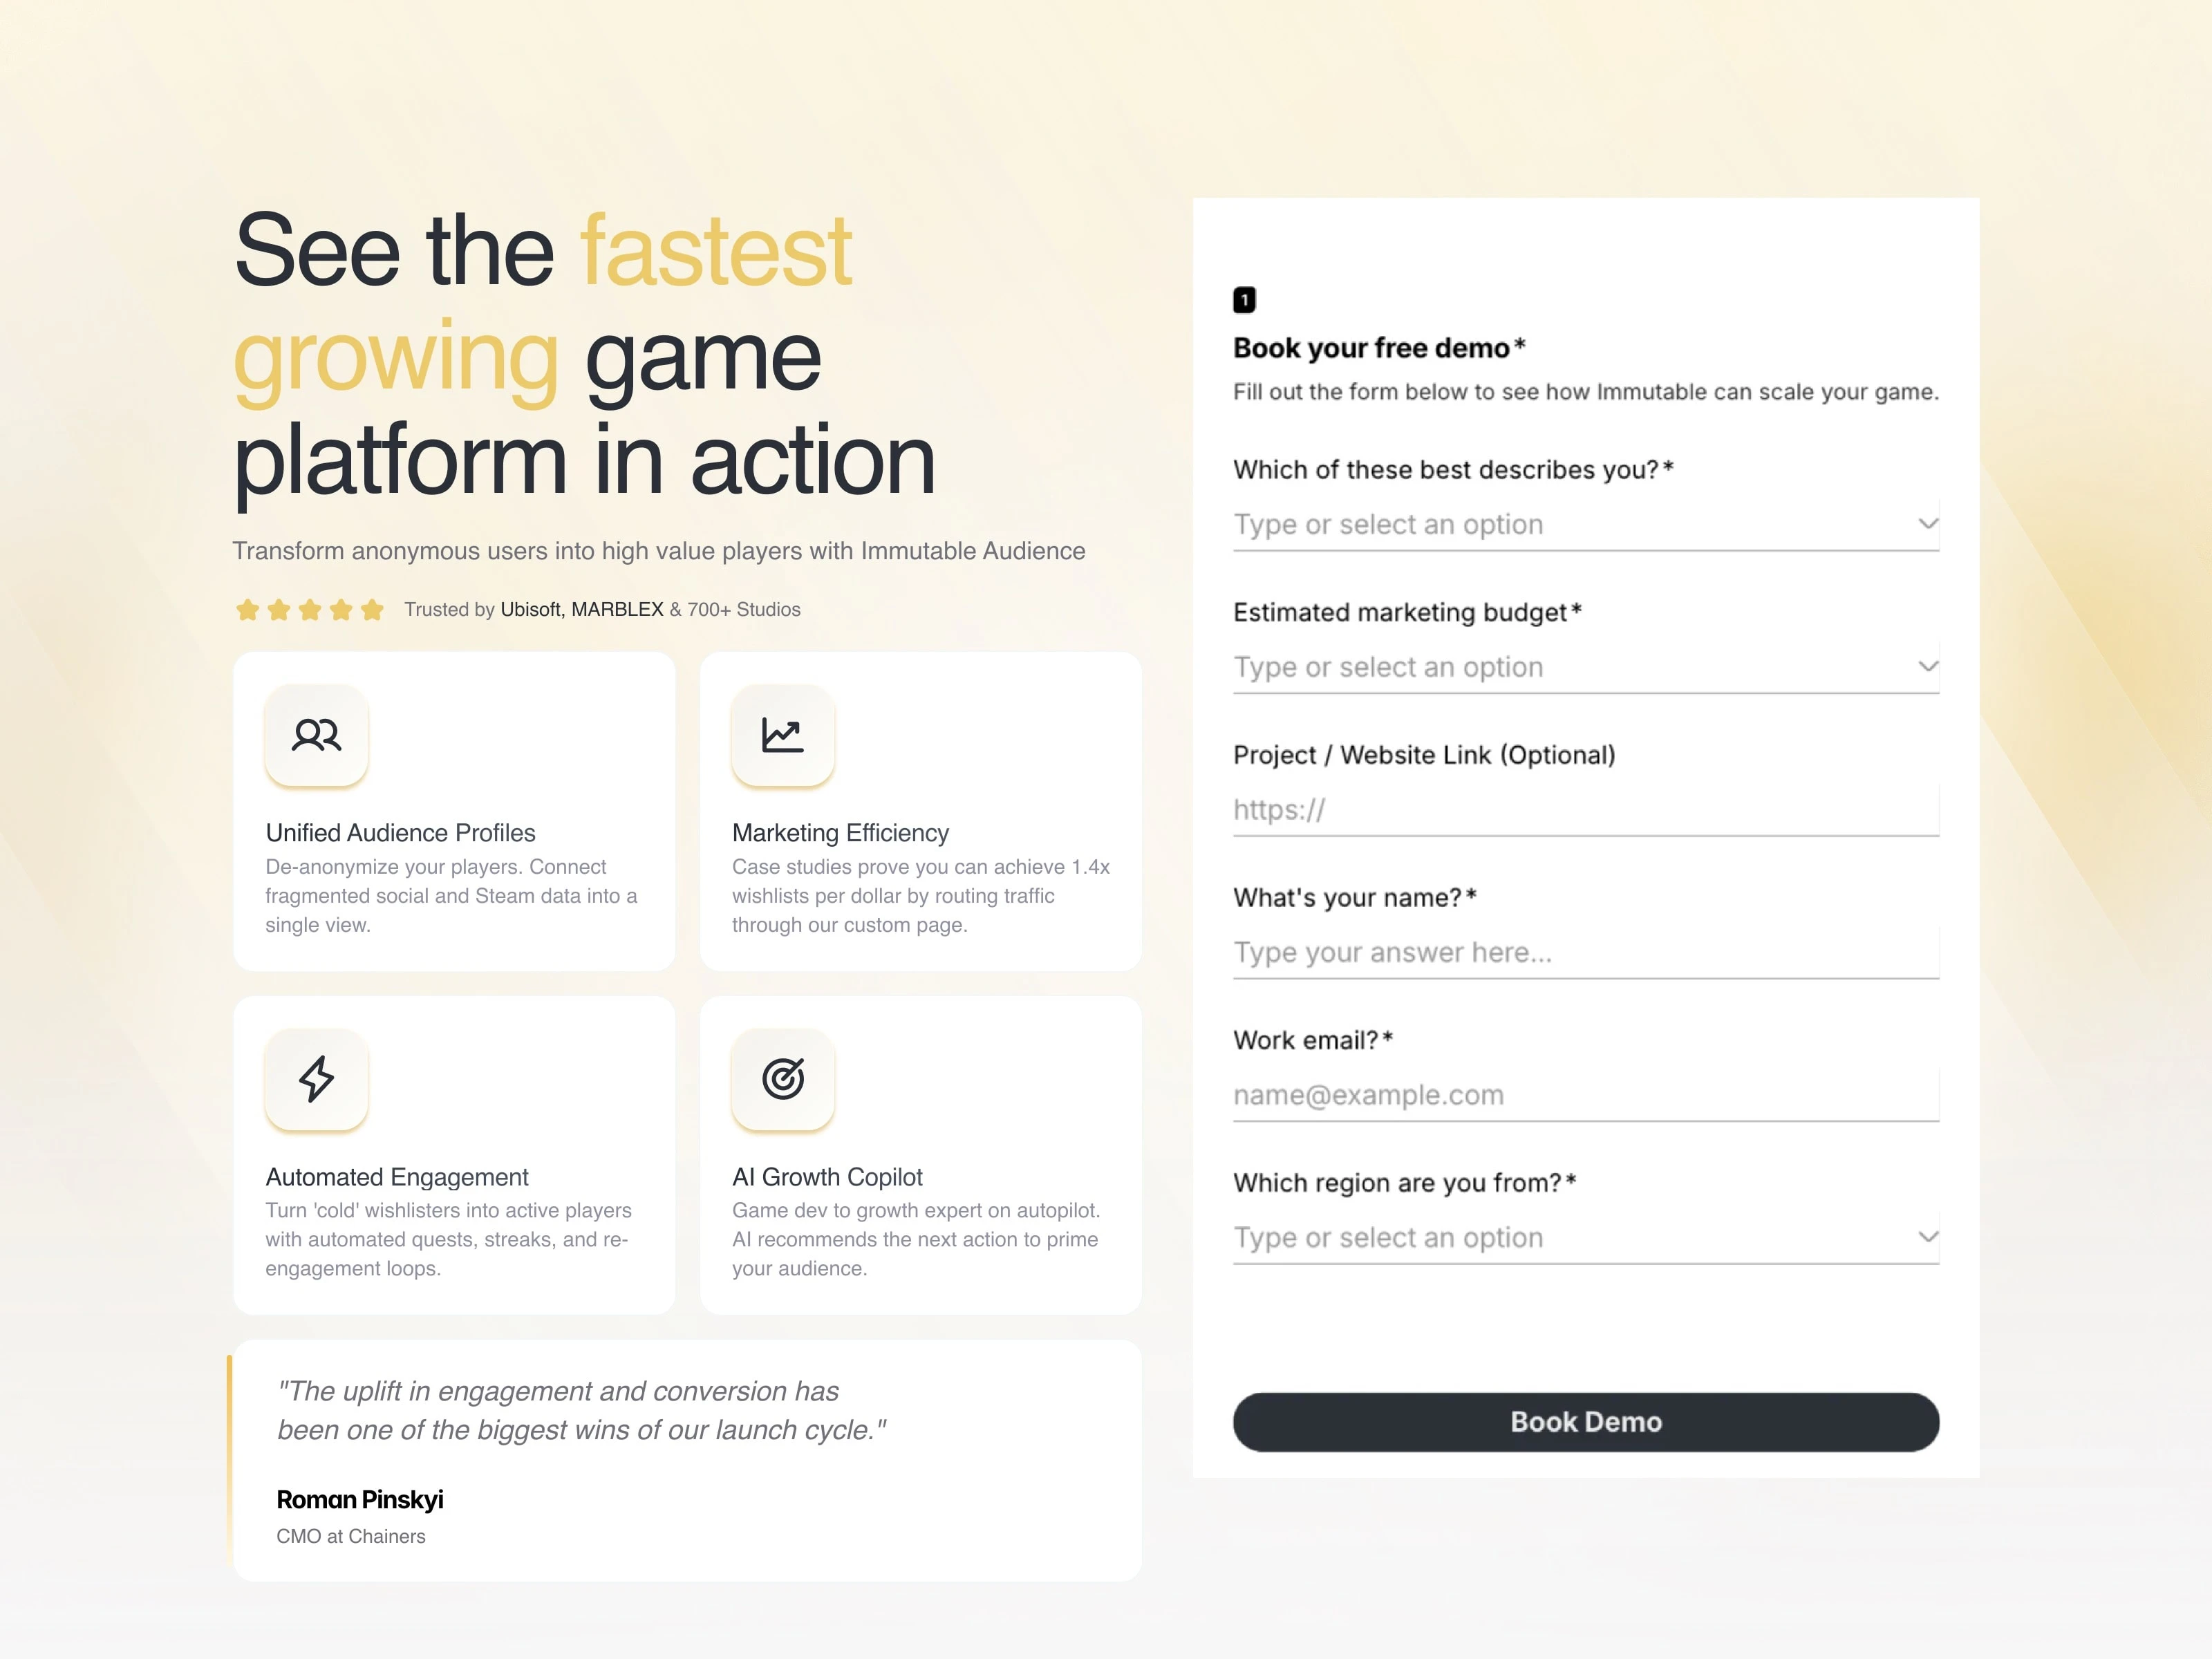The width and height of the screenshot is (2212, 1659).
Task: Focus the Project / Website Link field
Action: 1585,810
